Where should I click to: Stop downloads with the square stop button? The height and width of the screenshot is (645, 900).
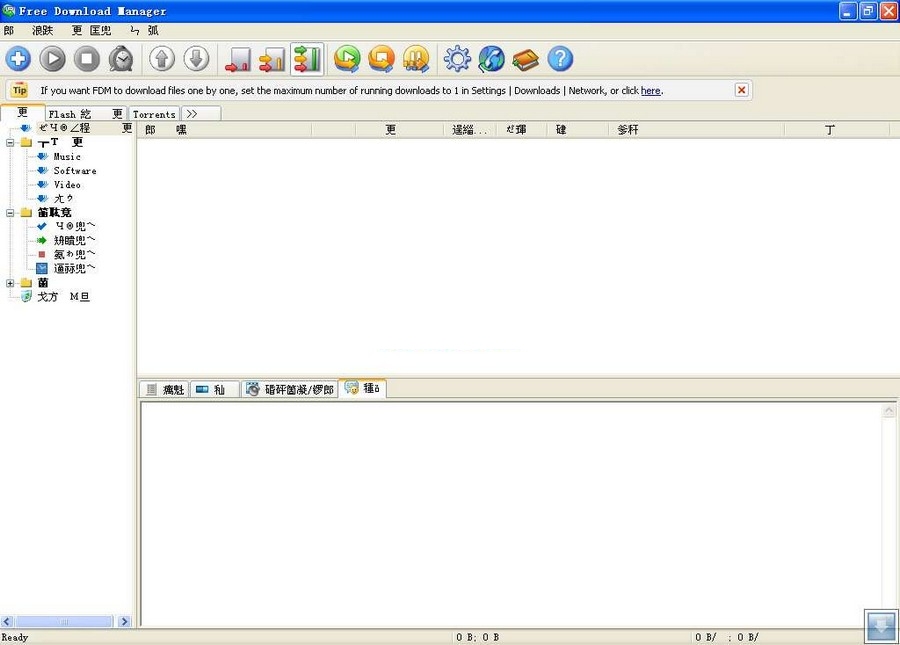87,59
